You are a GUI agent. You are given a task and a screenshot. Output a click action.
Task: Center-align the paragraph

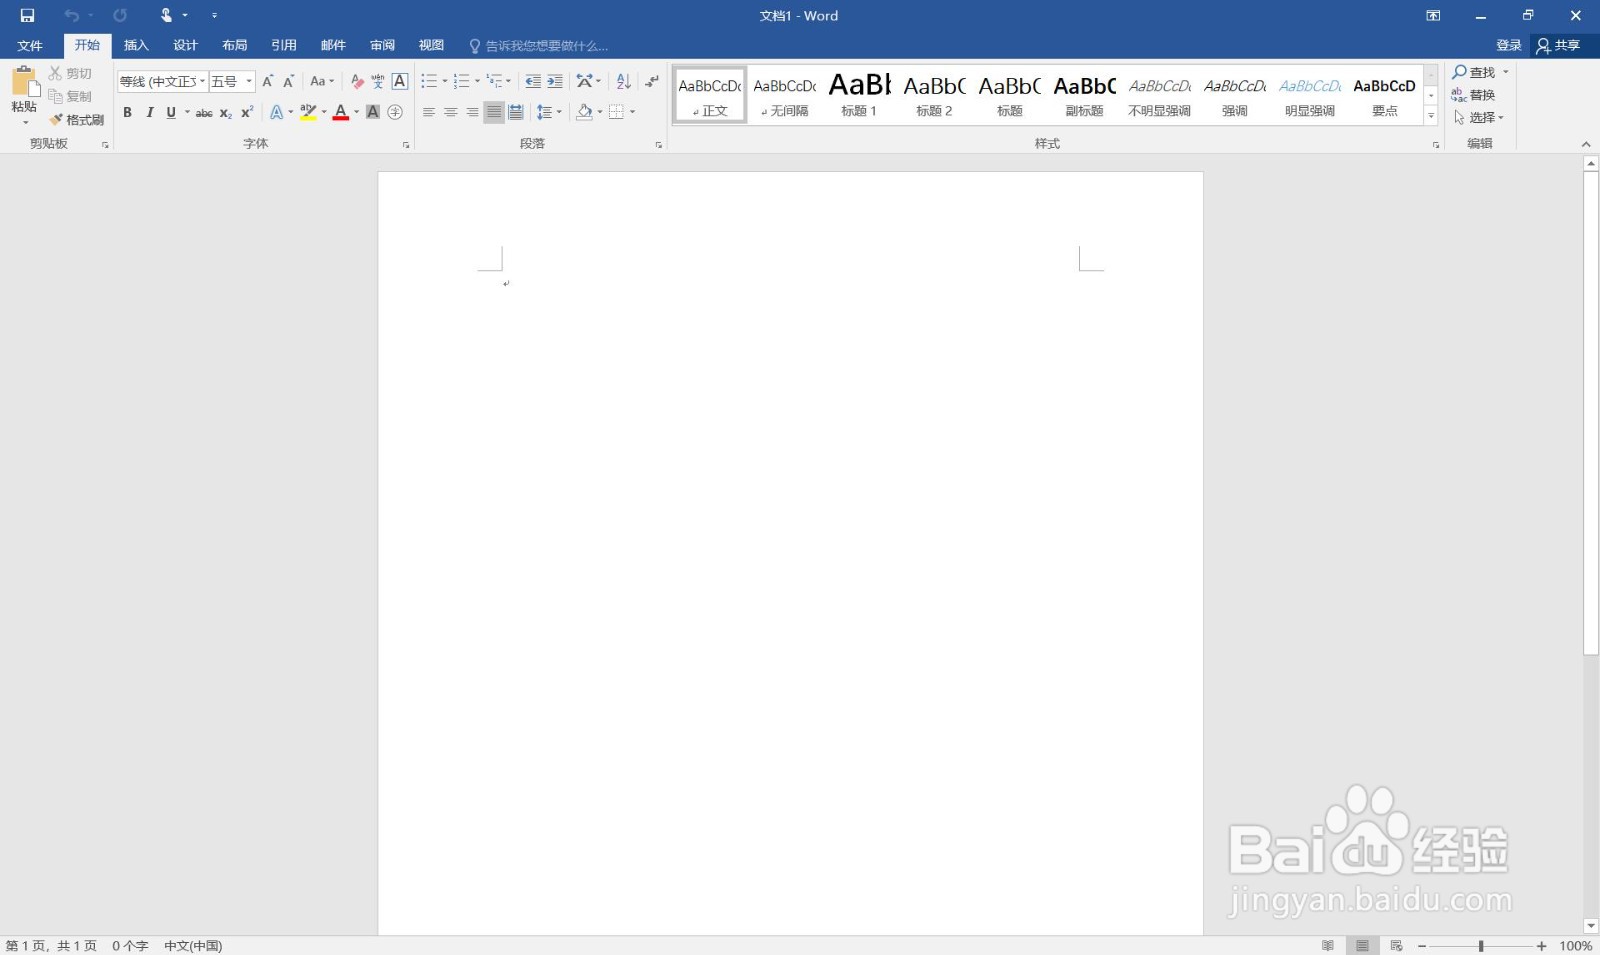pyautogui.click(x=451, y=112)
